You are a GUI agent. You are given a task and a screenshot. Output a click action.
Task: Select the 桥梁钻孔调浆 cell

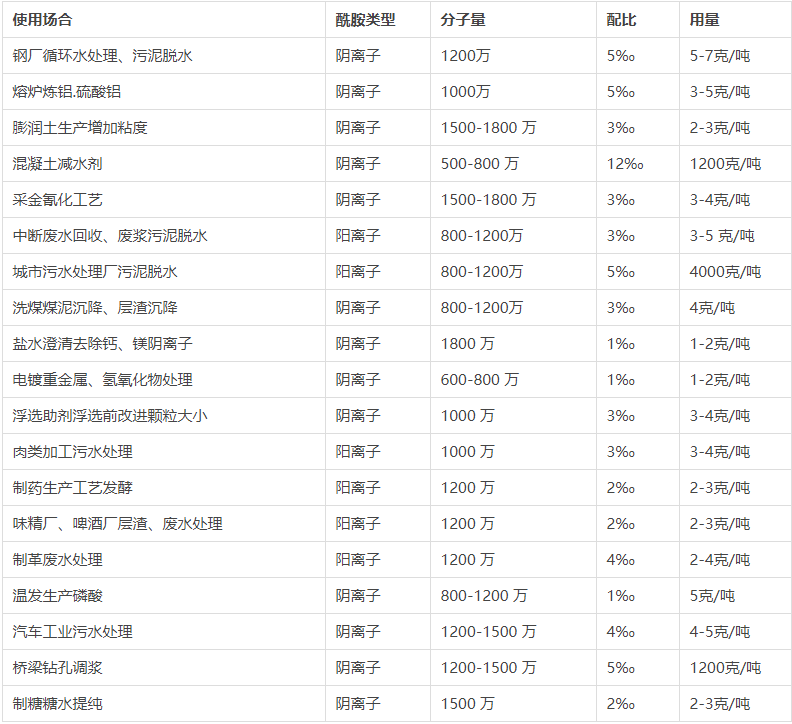tap(58, 668)
